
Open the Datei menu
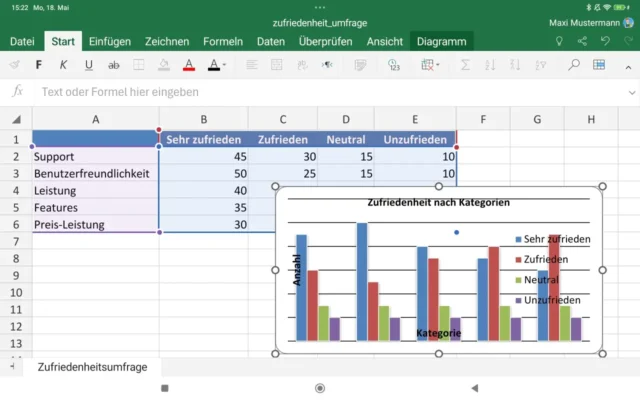point(22,42)
